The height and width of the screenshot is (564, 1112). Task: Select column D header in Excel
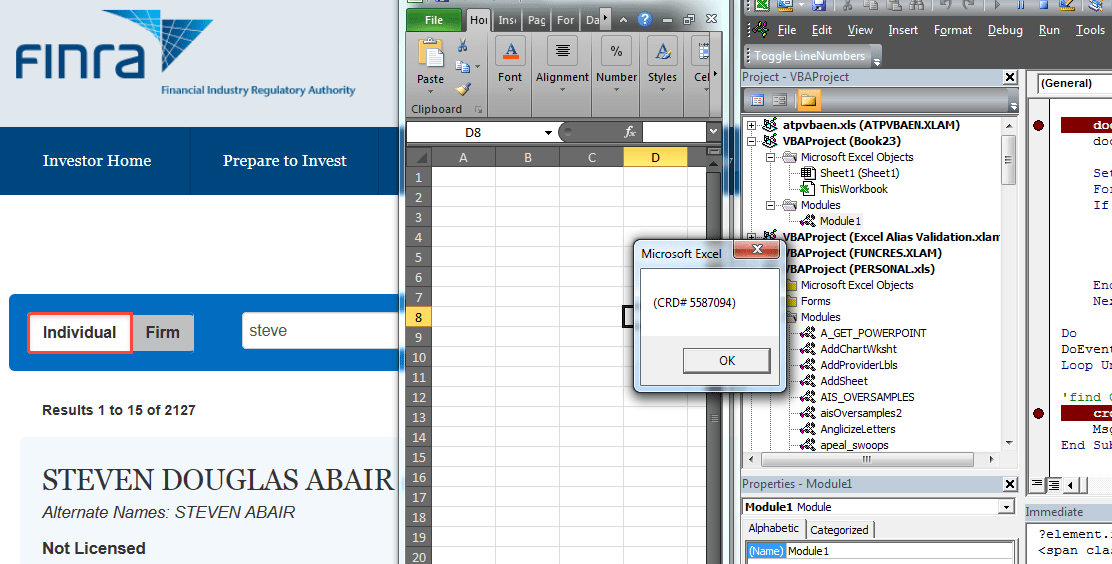pos(655,157)
